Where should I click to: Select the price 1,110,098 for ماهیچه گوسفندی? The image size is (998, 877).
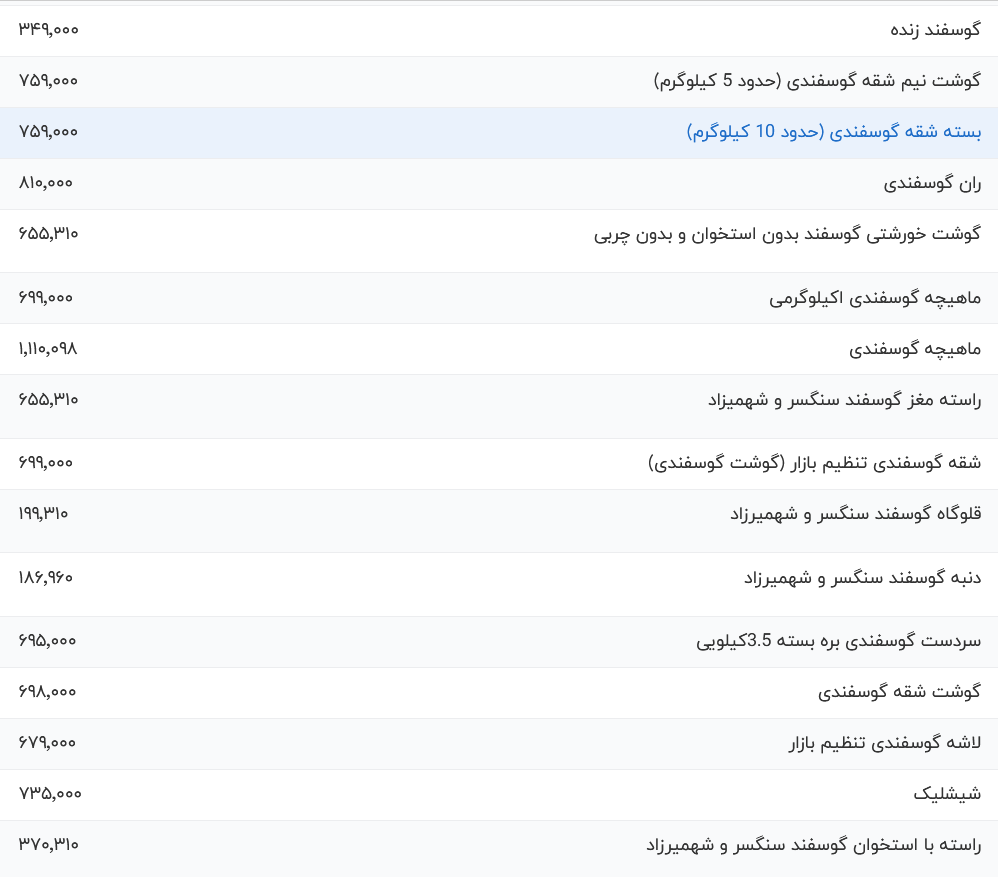coord(49,348)
